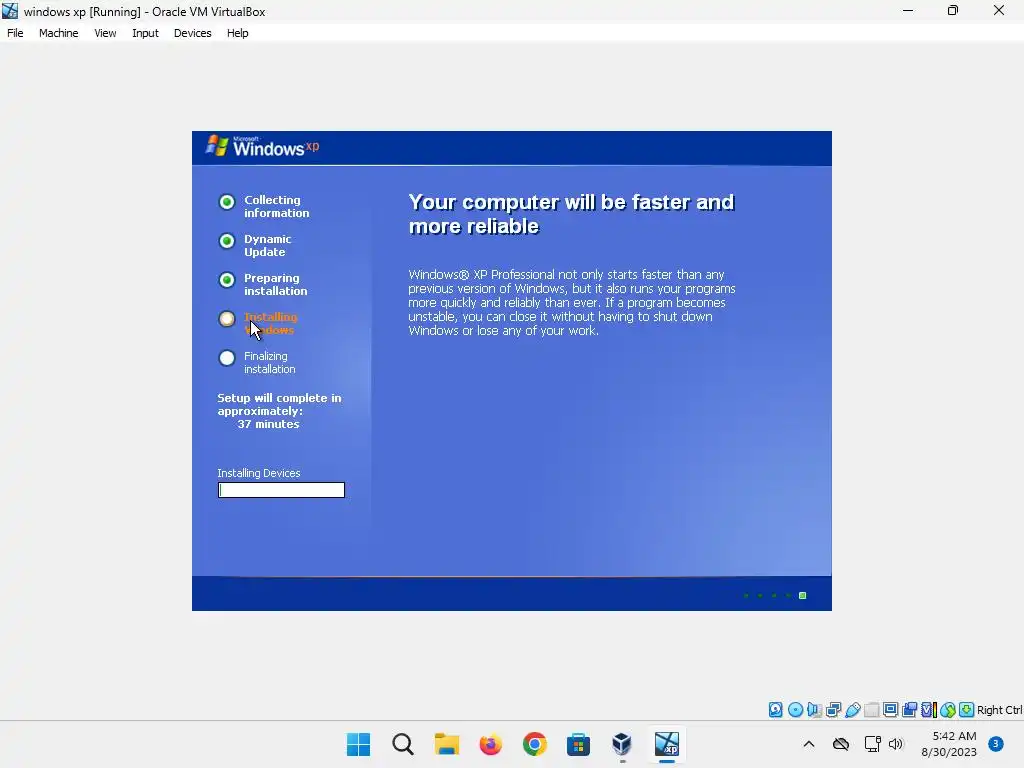
Task: Click the shared folders status icon
Action: pos(871,710)
